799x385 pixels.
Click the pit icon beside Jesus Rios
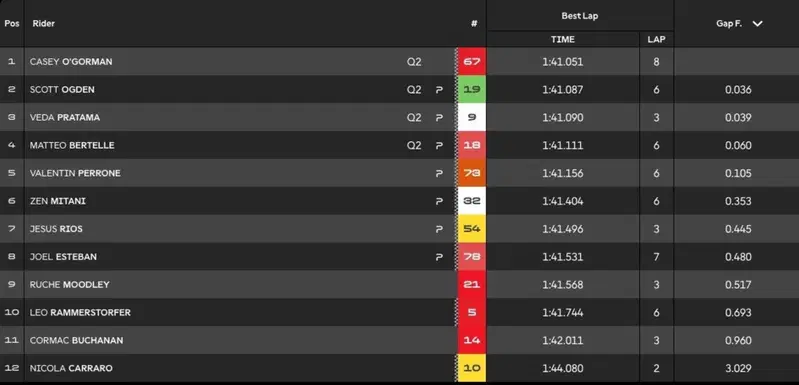(439, 229)
